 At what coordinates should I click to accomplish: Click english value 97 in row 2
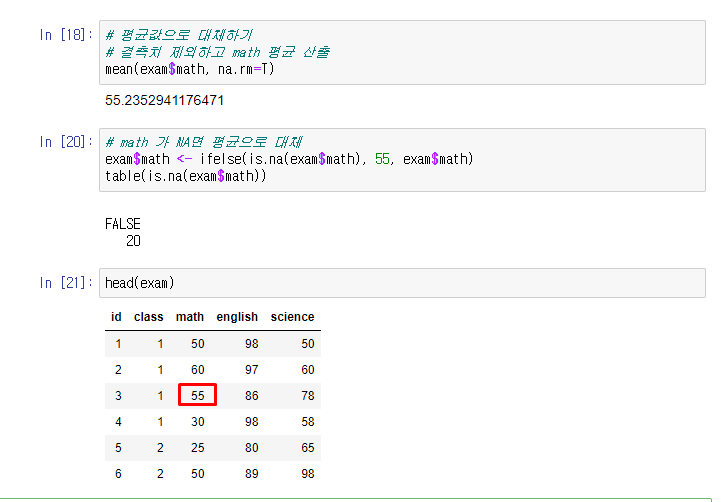[252, 370]
